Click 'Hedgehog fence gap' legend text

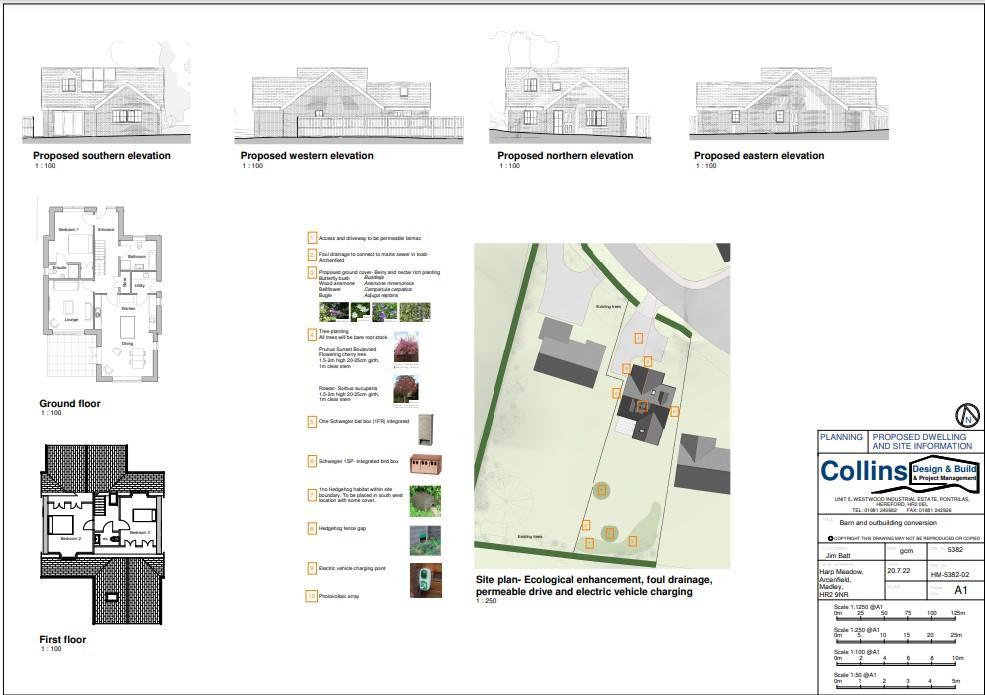click(x=342, y=528)
